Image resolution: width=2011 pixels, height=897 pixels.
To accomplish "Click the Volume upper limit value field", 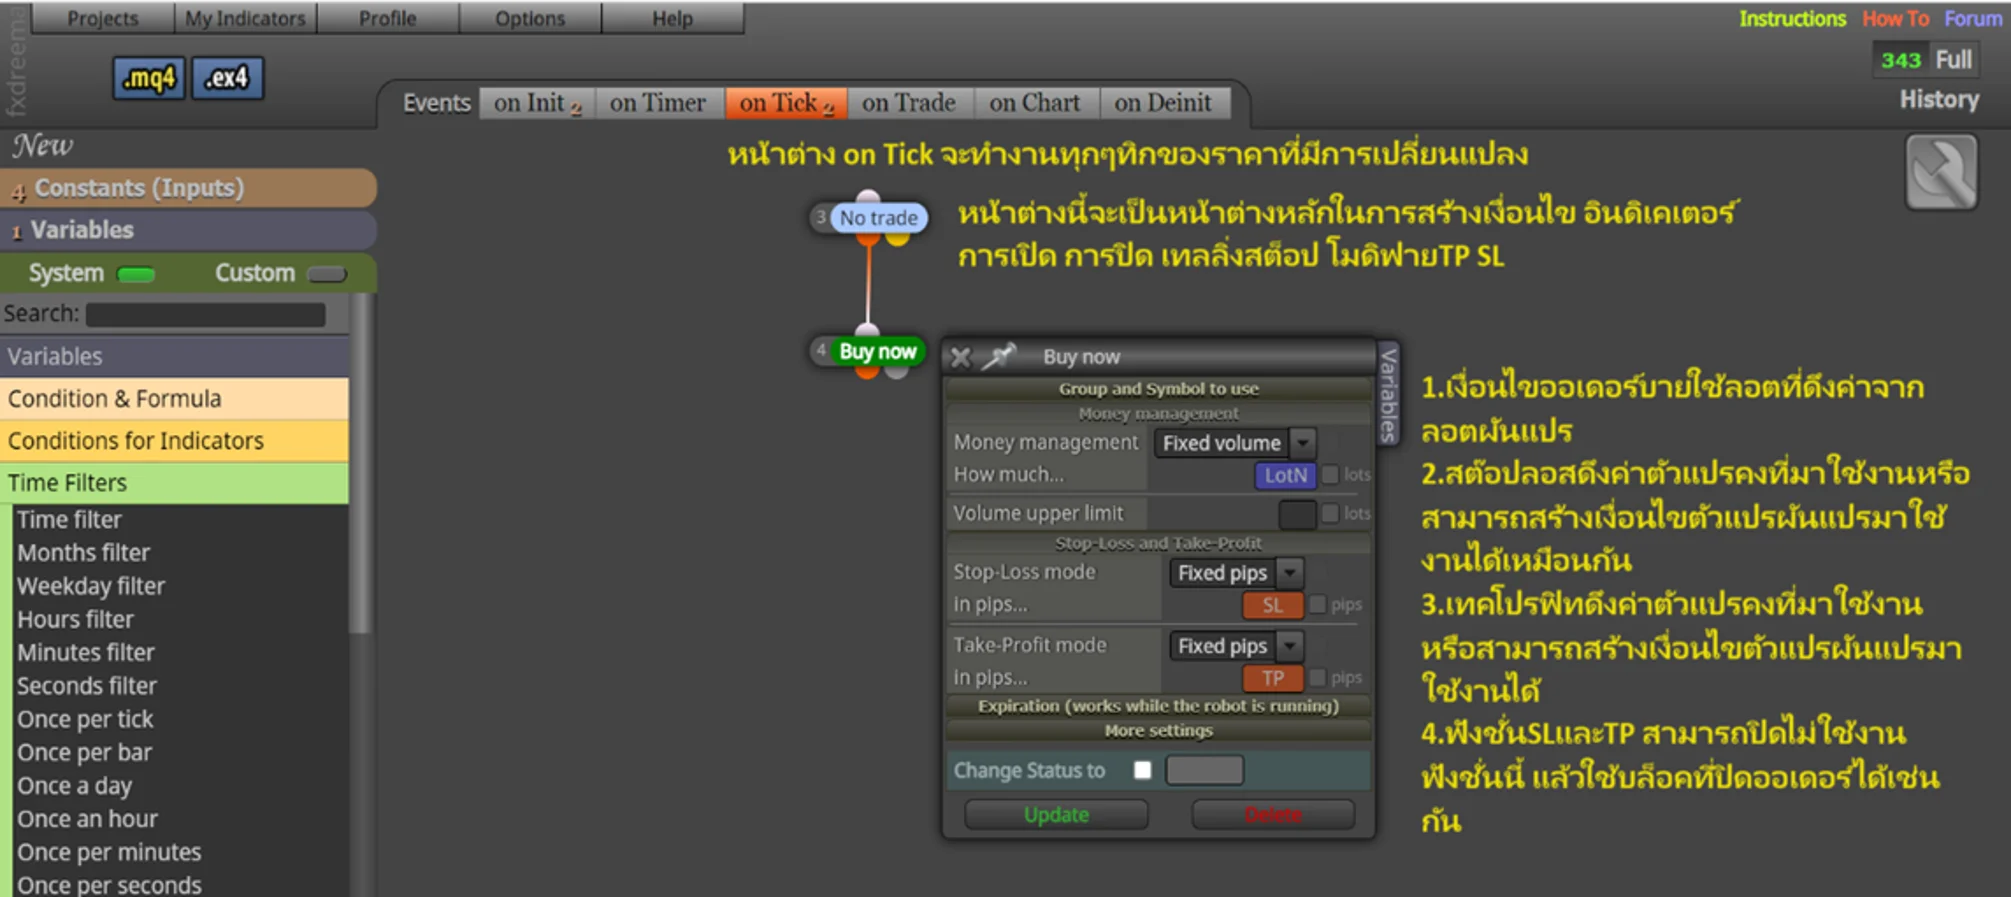I will pyautogui.click(x=1297, y=514).
